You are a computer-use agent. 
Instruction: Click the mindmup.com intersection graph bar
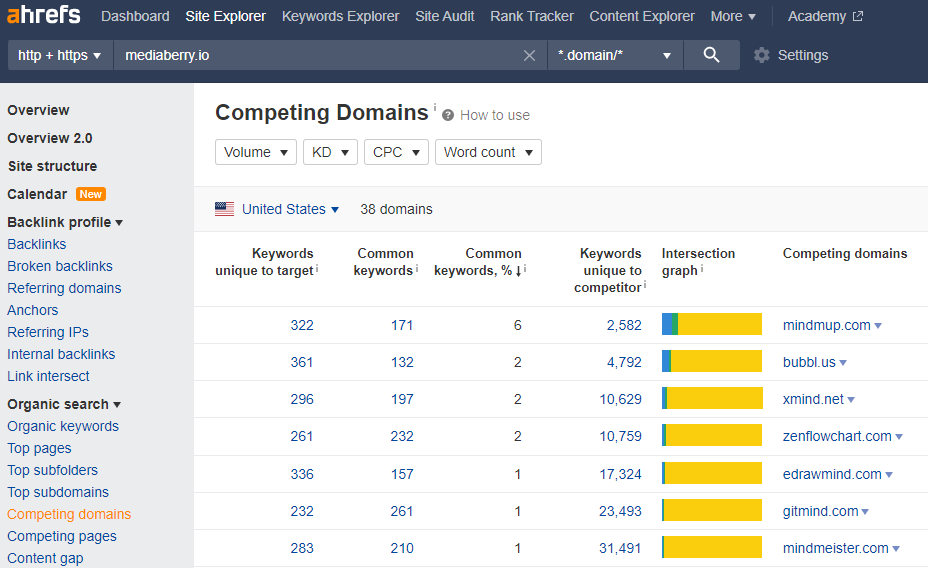pyautogui.click(x=711, y=324)
